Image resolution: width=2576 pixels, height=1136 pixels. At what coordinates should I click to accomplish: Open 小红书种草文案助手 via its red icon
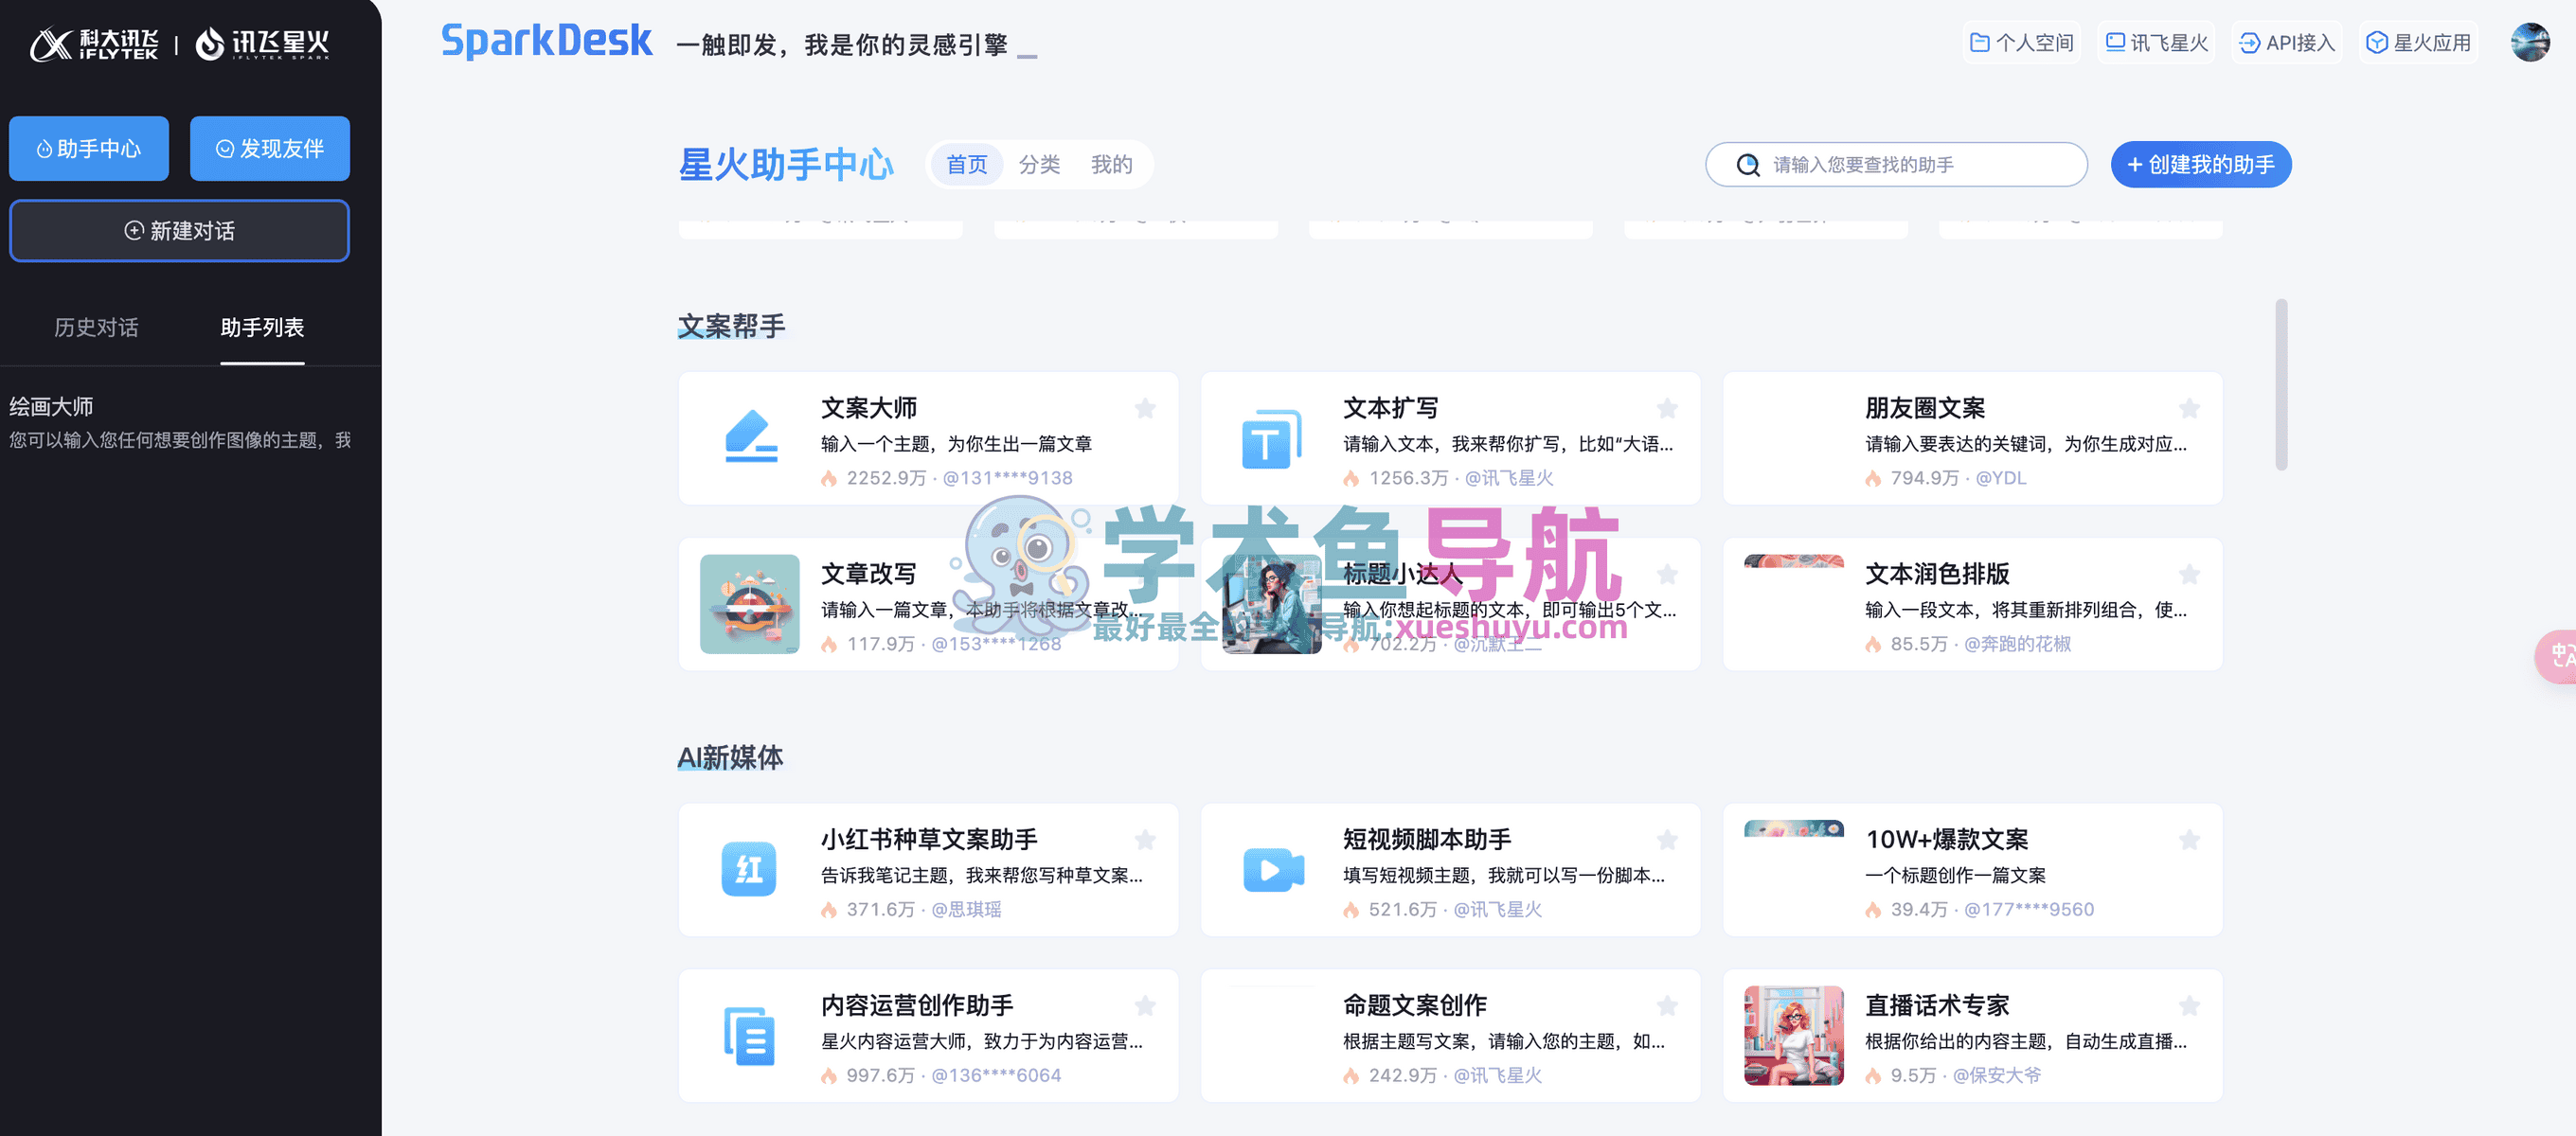[x=748, y=869]
